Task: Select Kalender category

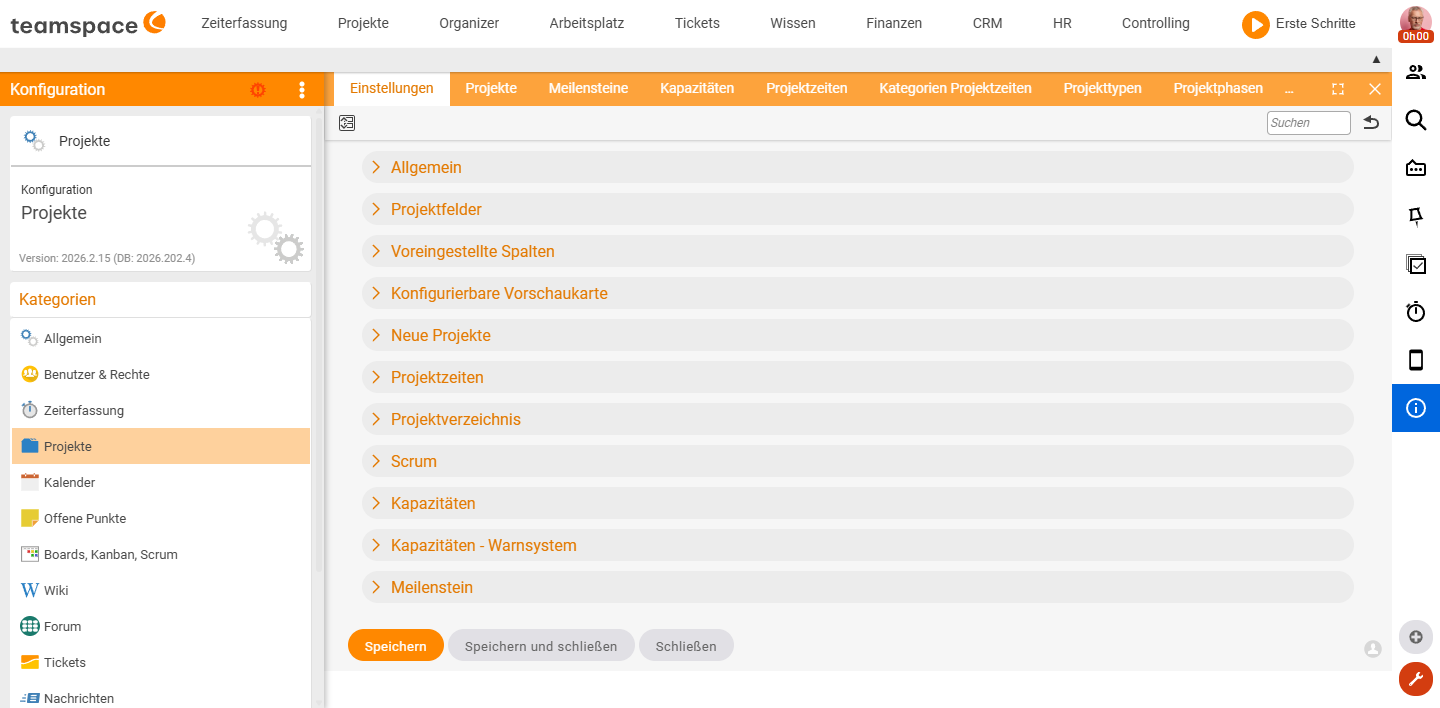Action: 161,482
